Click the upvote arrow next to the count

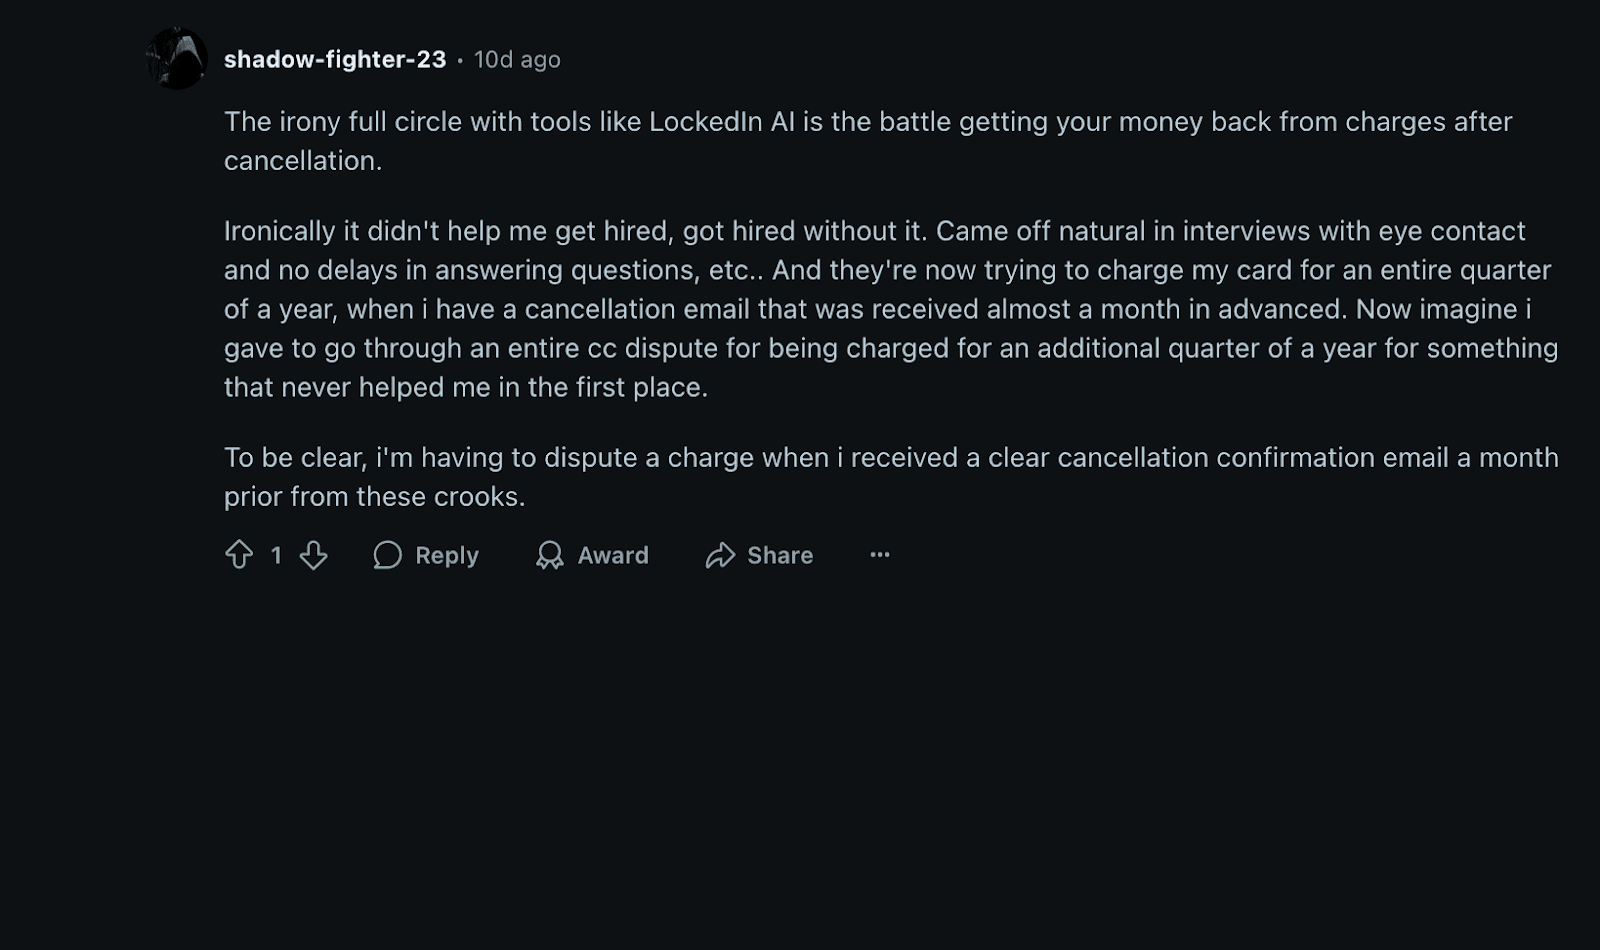point(241,555)
